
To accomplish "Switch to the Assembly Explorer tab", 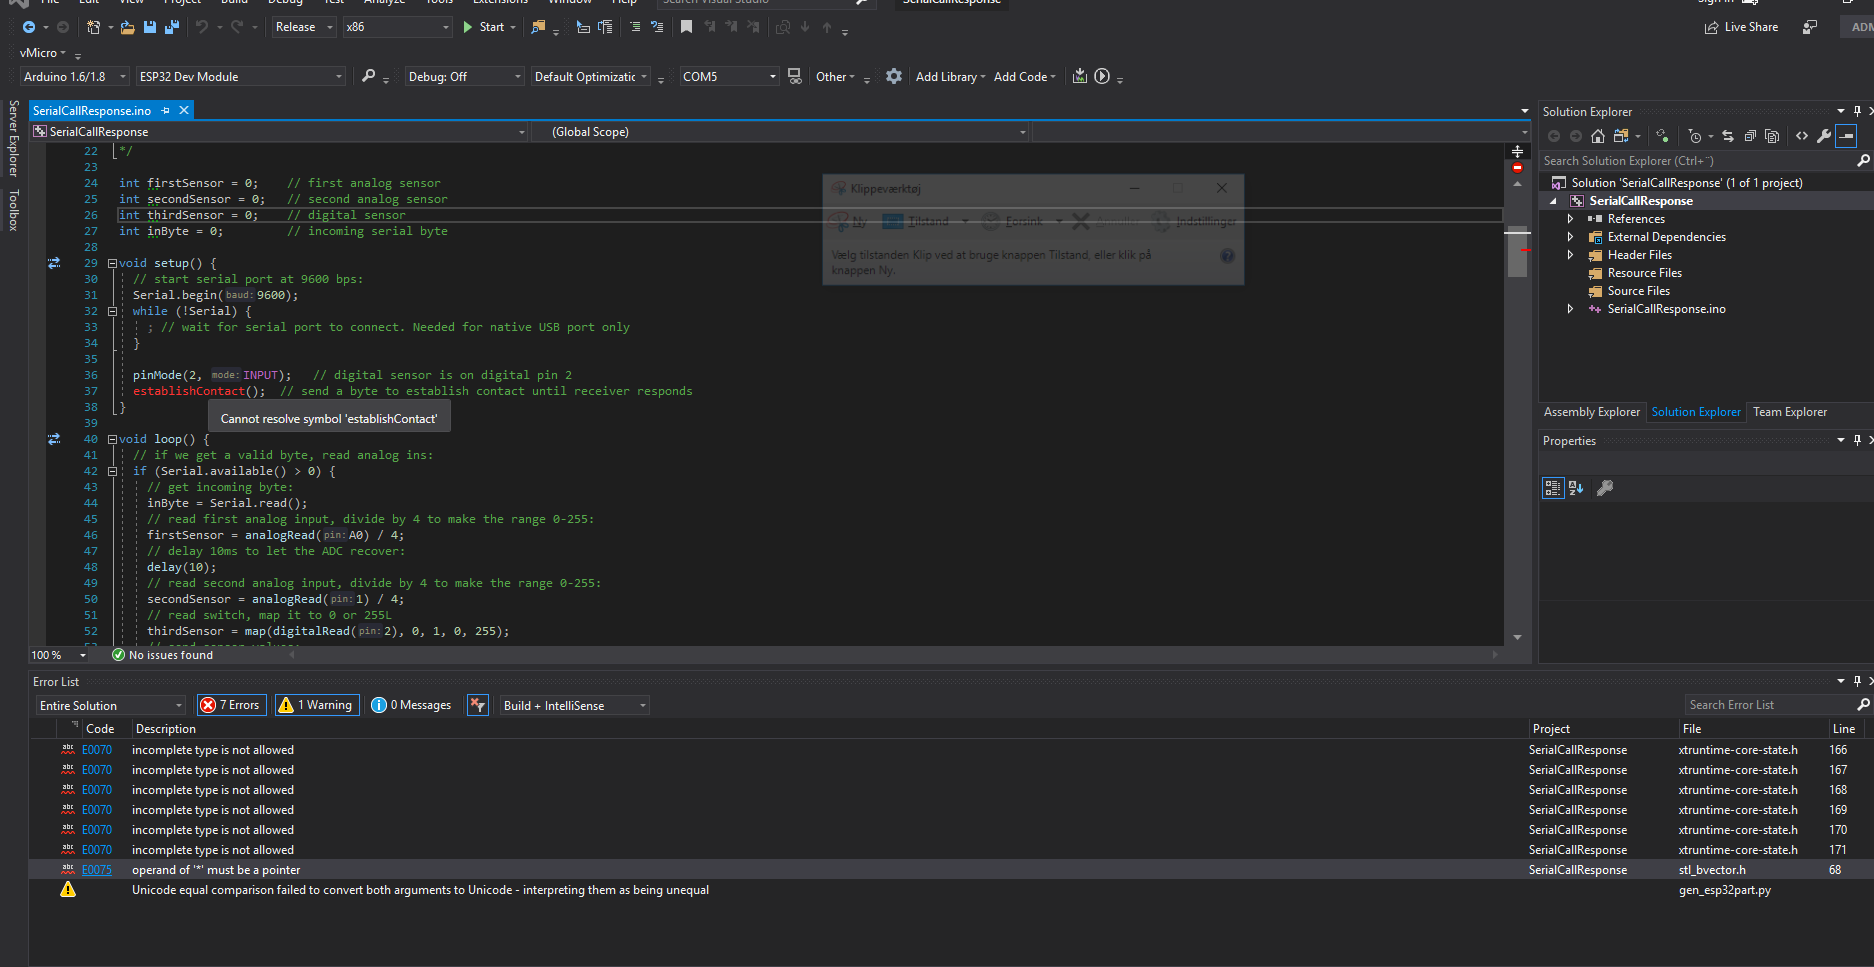I will [1592, 412].
